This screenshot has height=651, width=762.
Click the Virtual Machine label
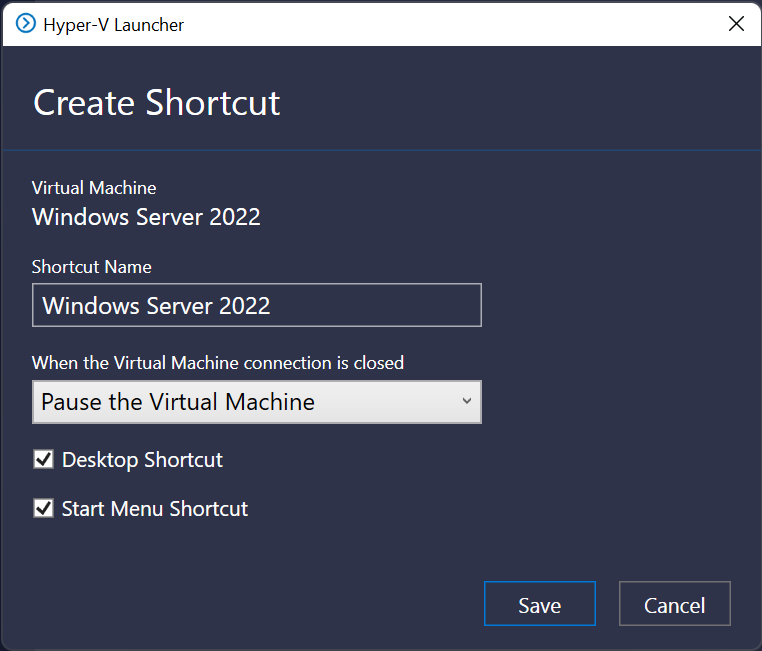pyautogui.click(x=94, y=188)
